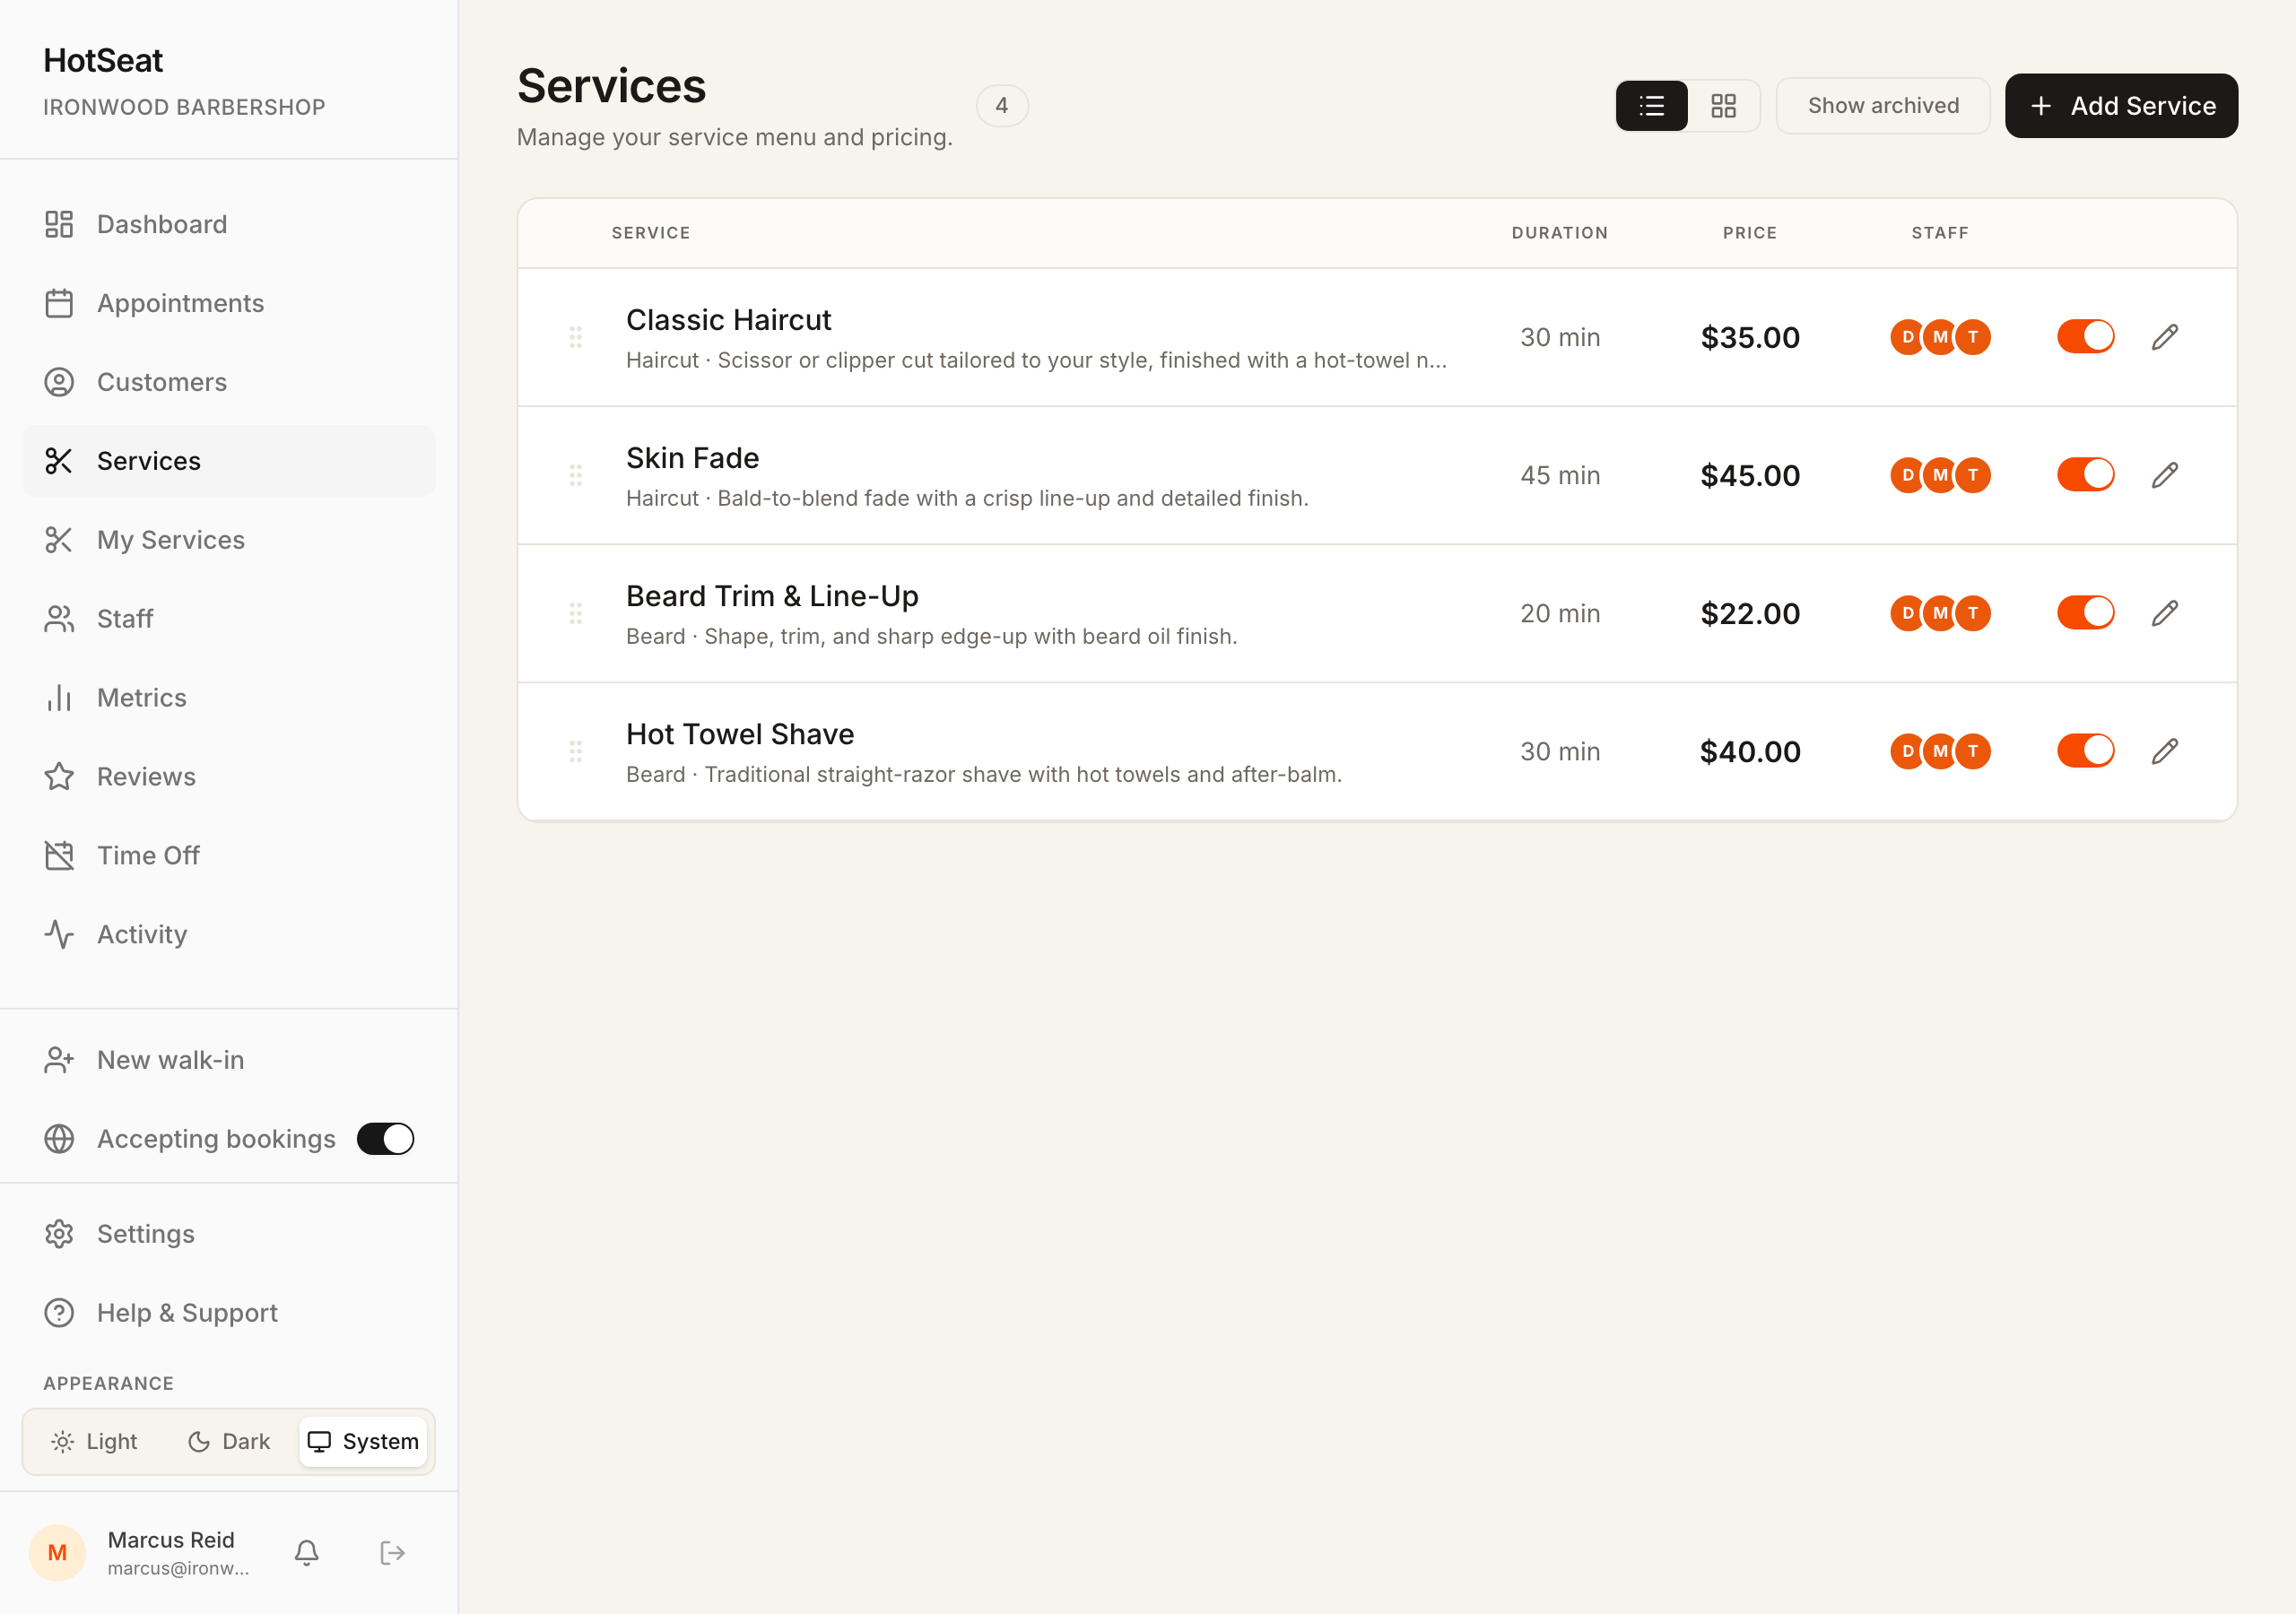Click the $22.00 price

point(1750,613)
